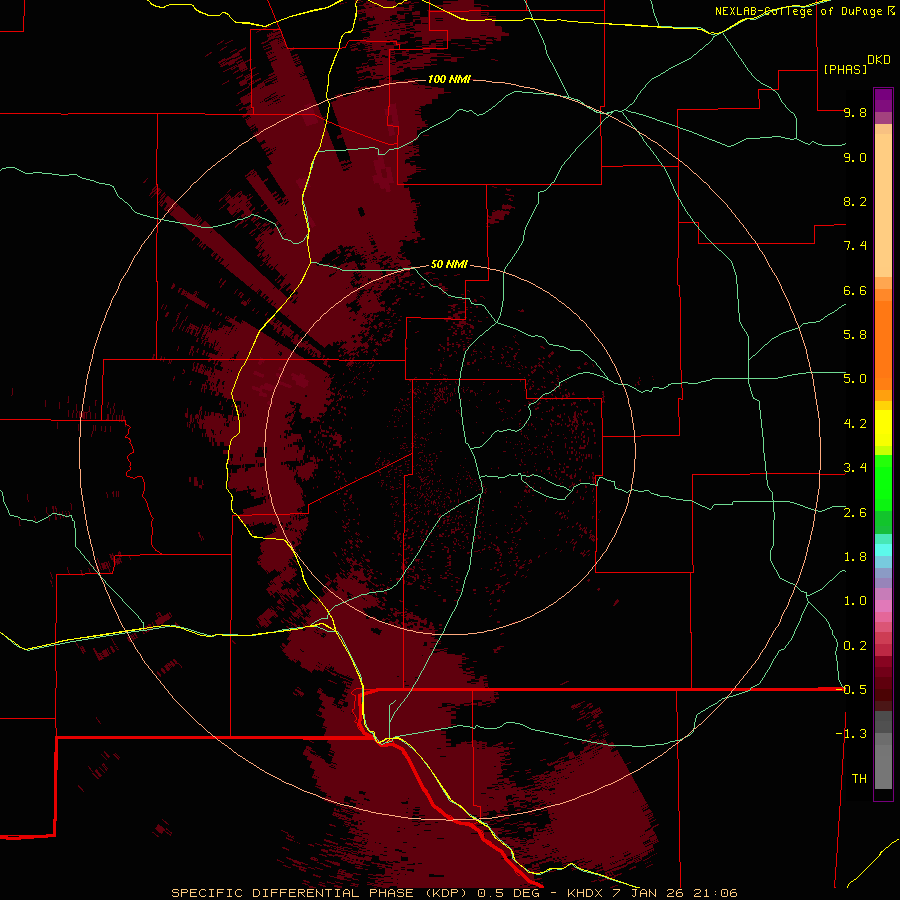Click the 9.0 value on the color scale
900x900 pixels.
click(x=855, y=157)
